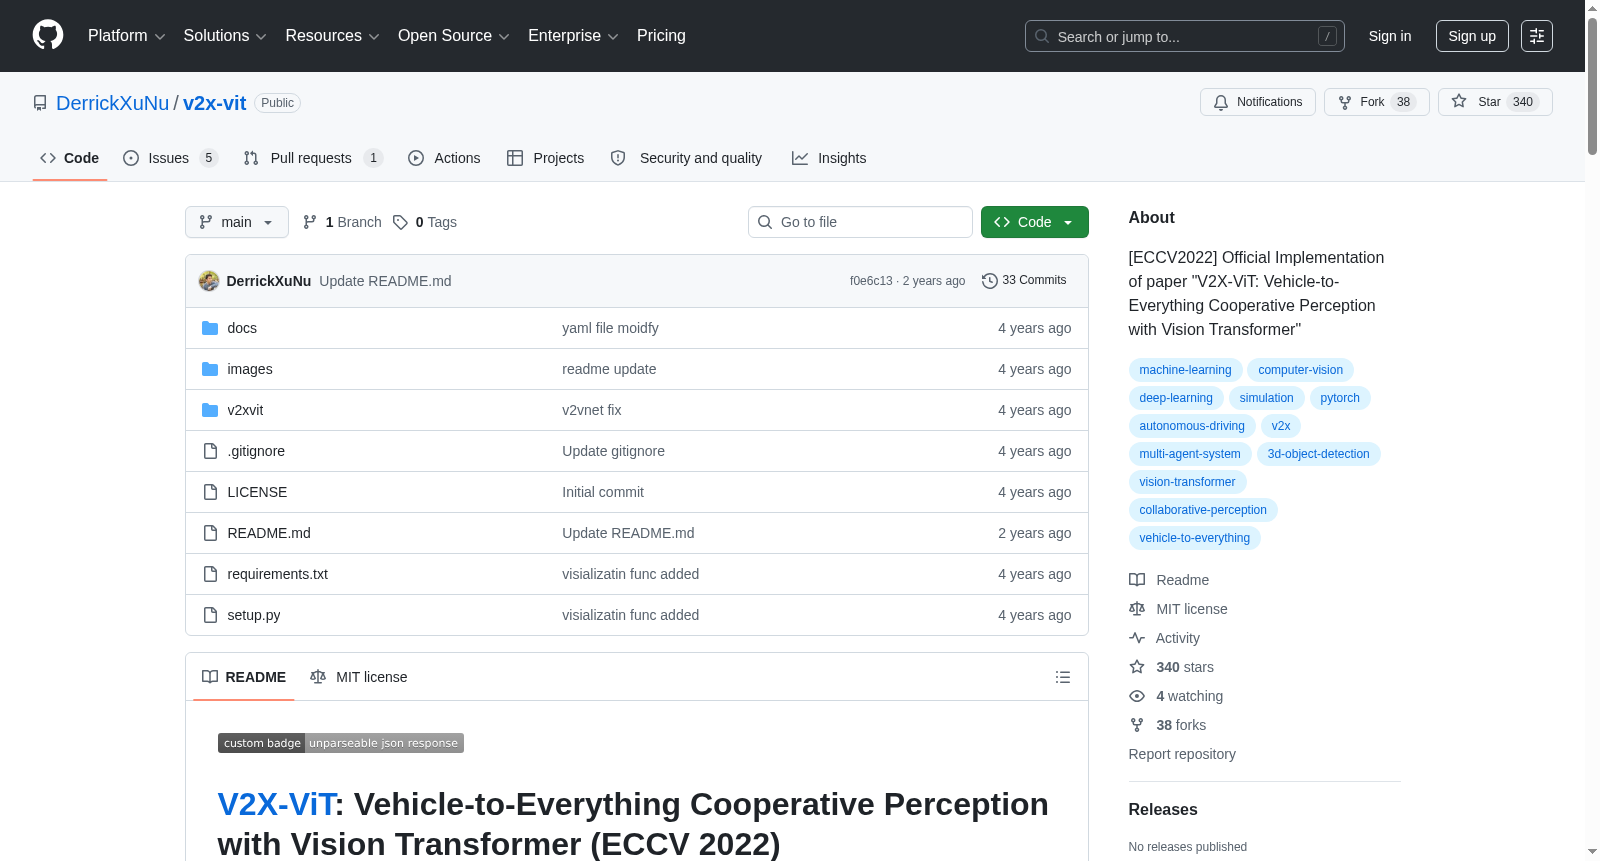Open the Projects tab
The width and height of the screenshot is (1600, 861).
(x=545, y=158)
